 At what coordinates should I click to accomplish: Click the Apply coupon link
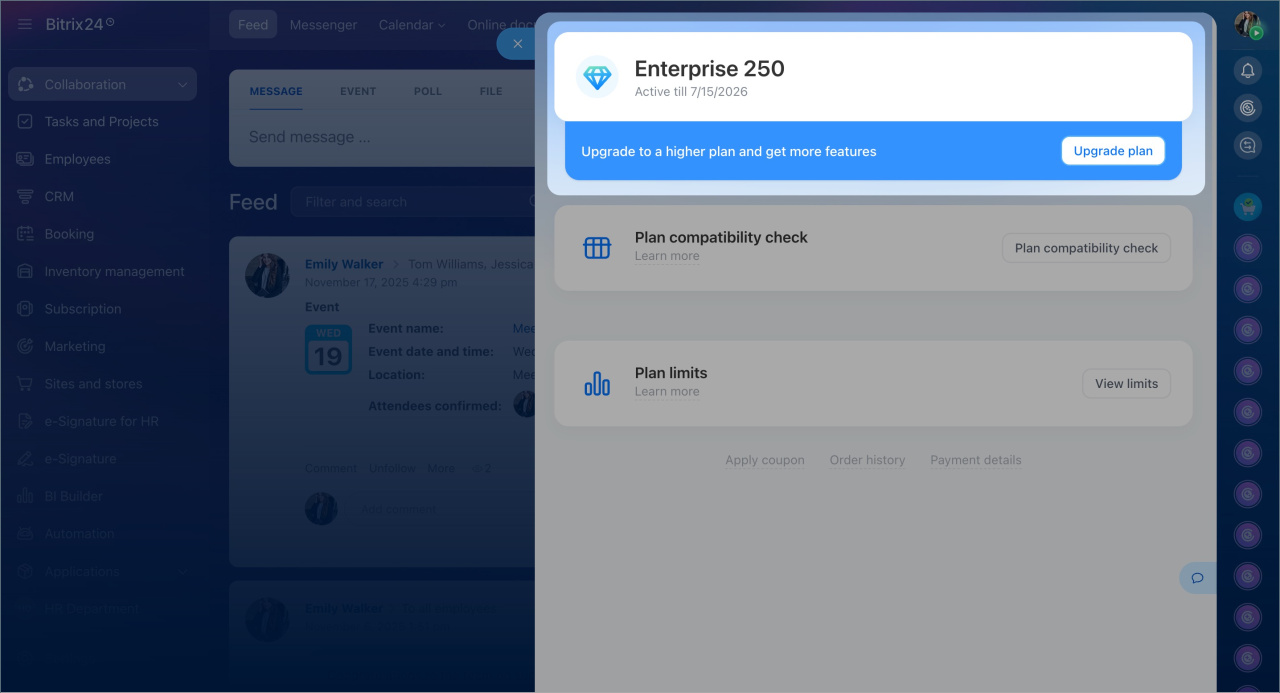(x=765, y=460)
